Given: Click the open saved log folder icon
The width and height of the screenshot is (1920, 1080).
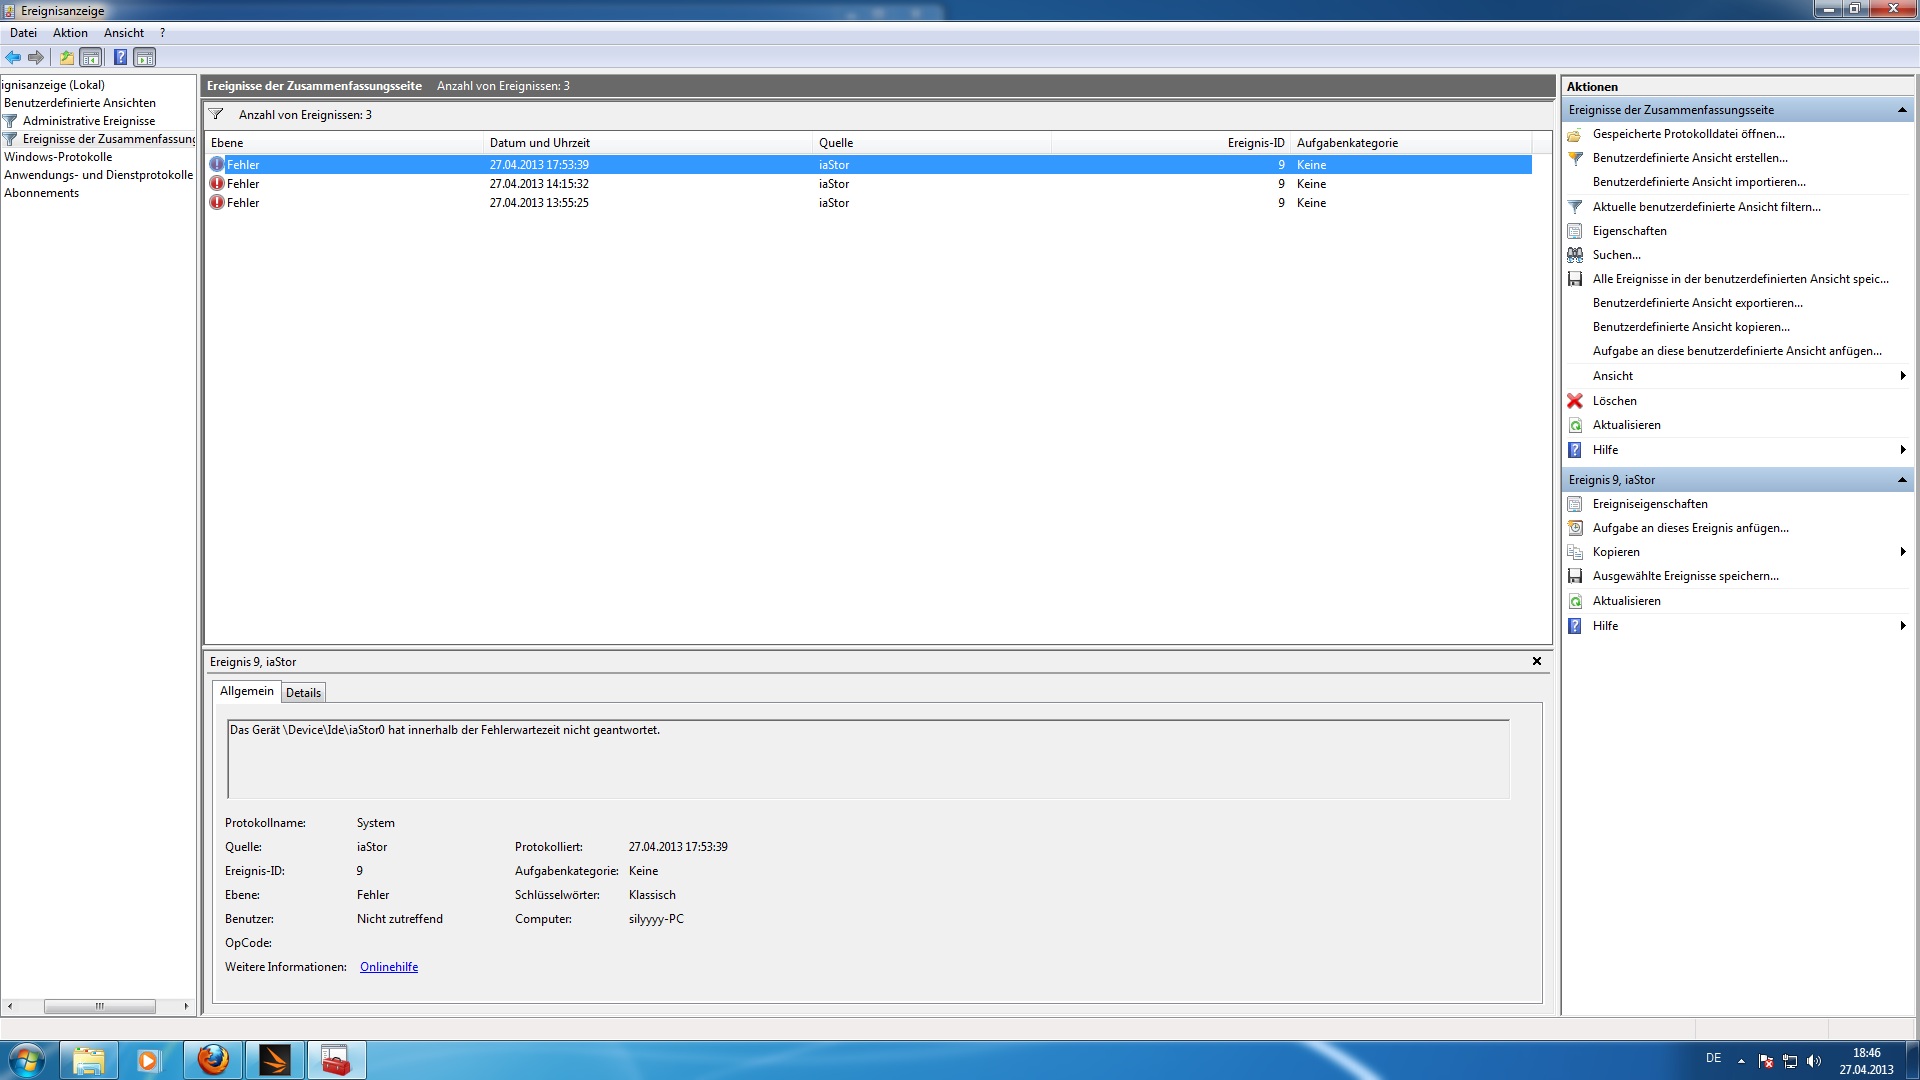Looking at the screenshot, I should [1575, 134].
